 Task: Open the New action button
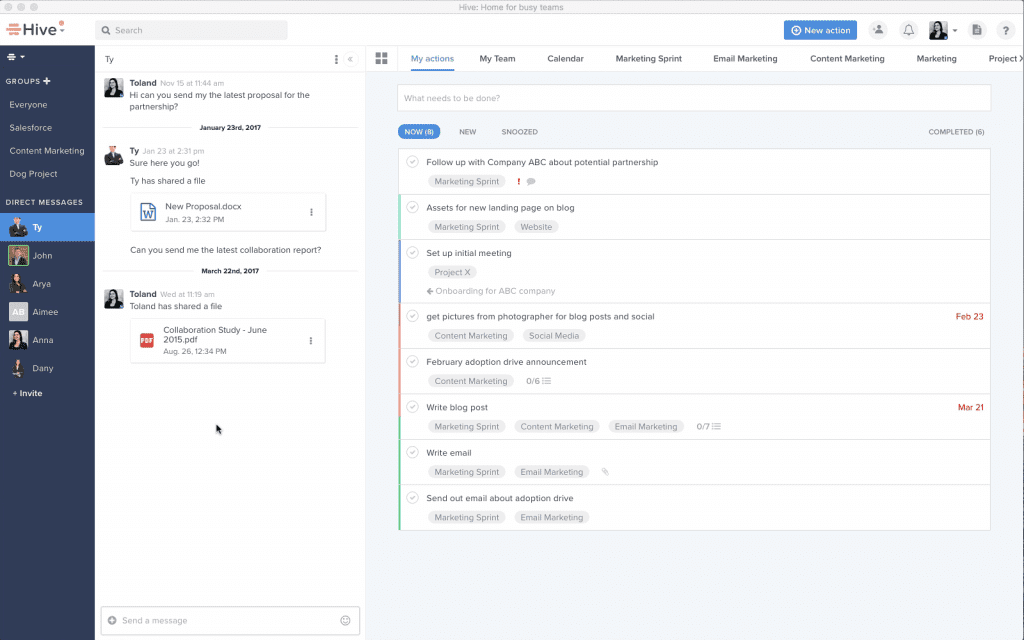pos(820,30)
